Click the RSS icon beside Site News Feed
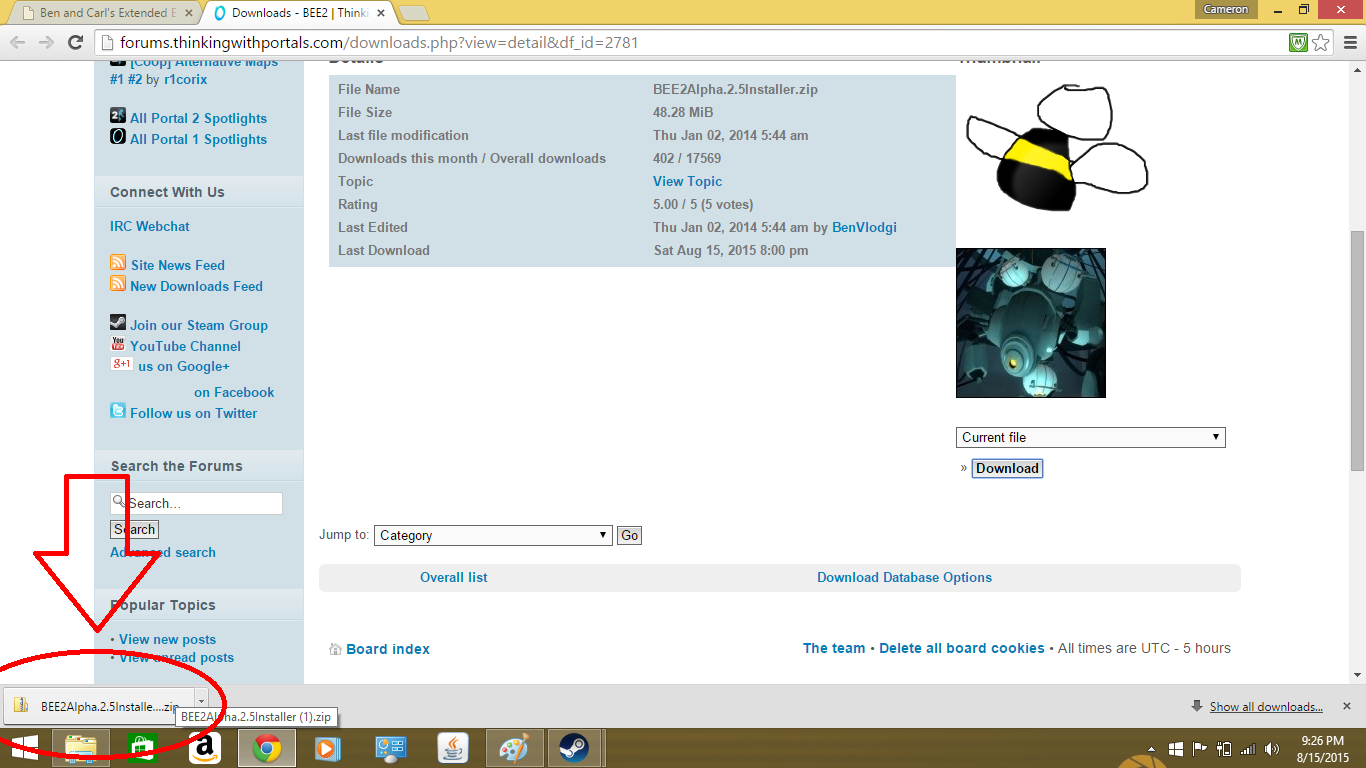The image size is (1366, 768). [x=118, y=263]
